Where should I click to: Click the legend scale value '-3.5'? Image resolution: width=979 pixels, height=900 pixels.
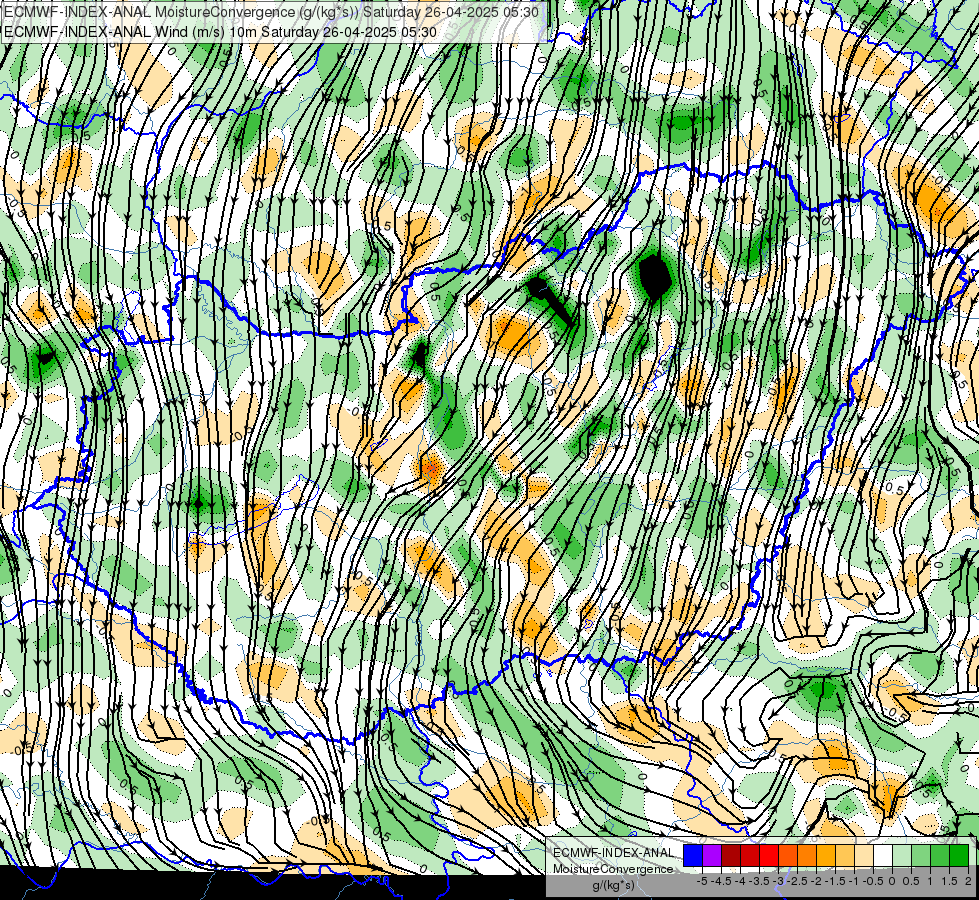(760, 881)
